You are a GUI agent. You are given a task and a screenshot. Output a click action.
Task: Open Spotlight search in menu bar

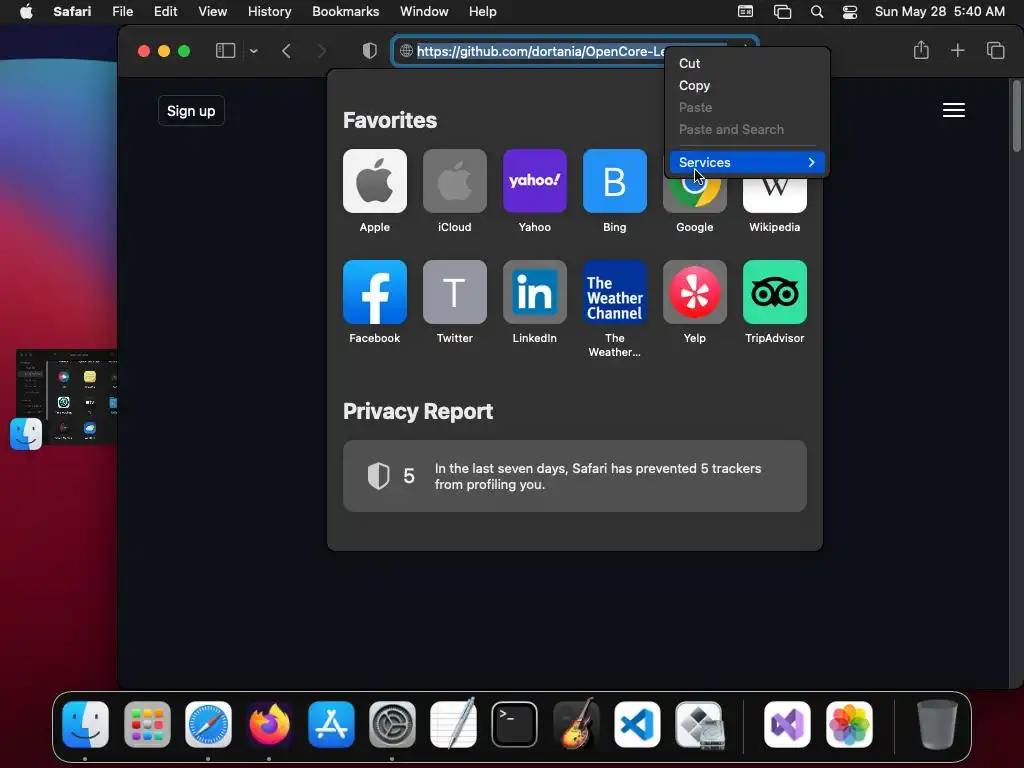pos(816,12)
